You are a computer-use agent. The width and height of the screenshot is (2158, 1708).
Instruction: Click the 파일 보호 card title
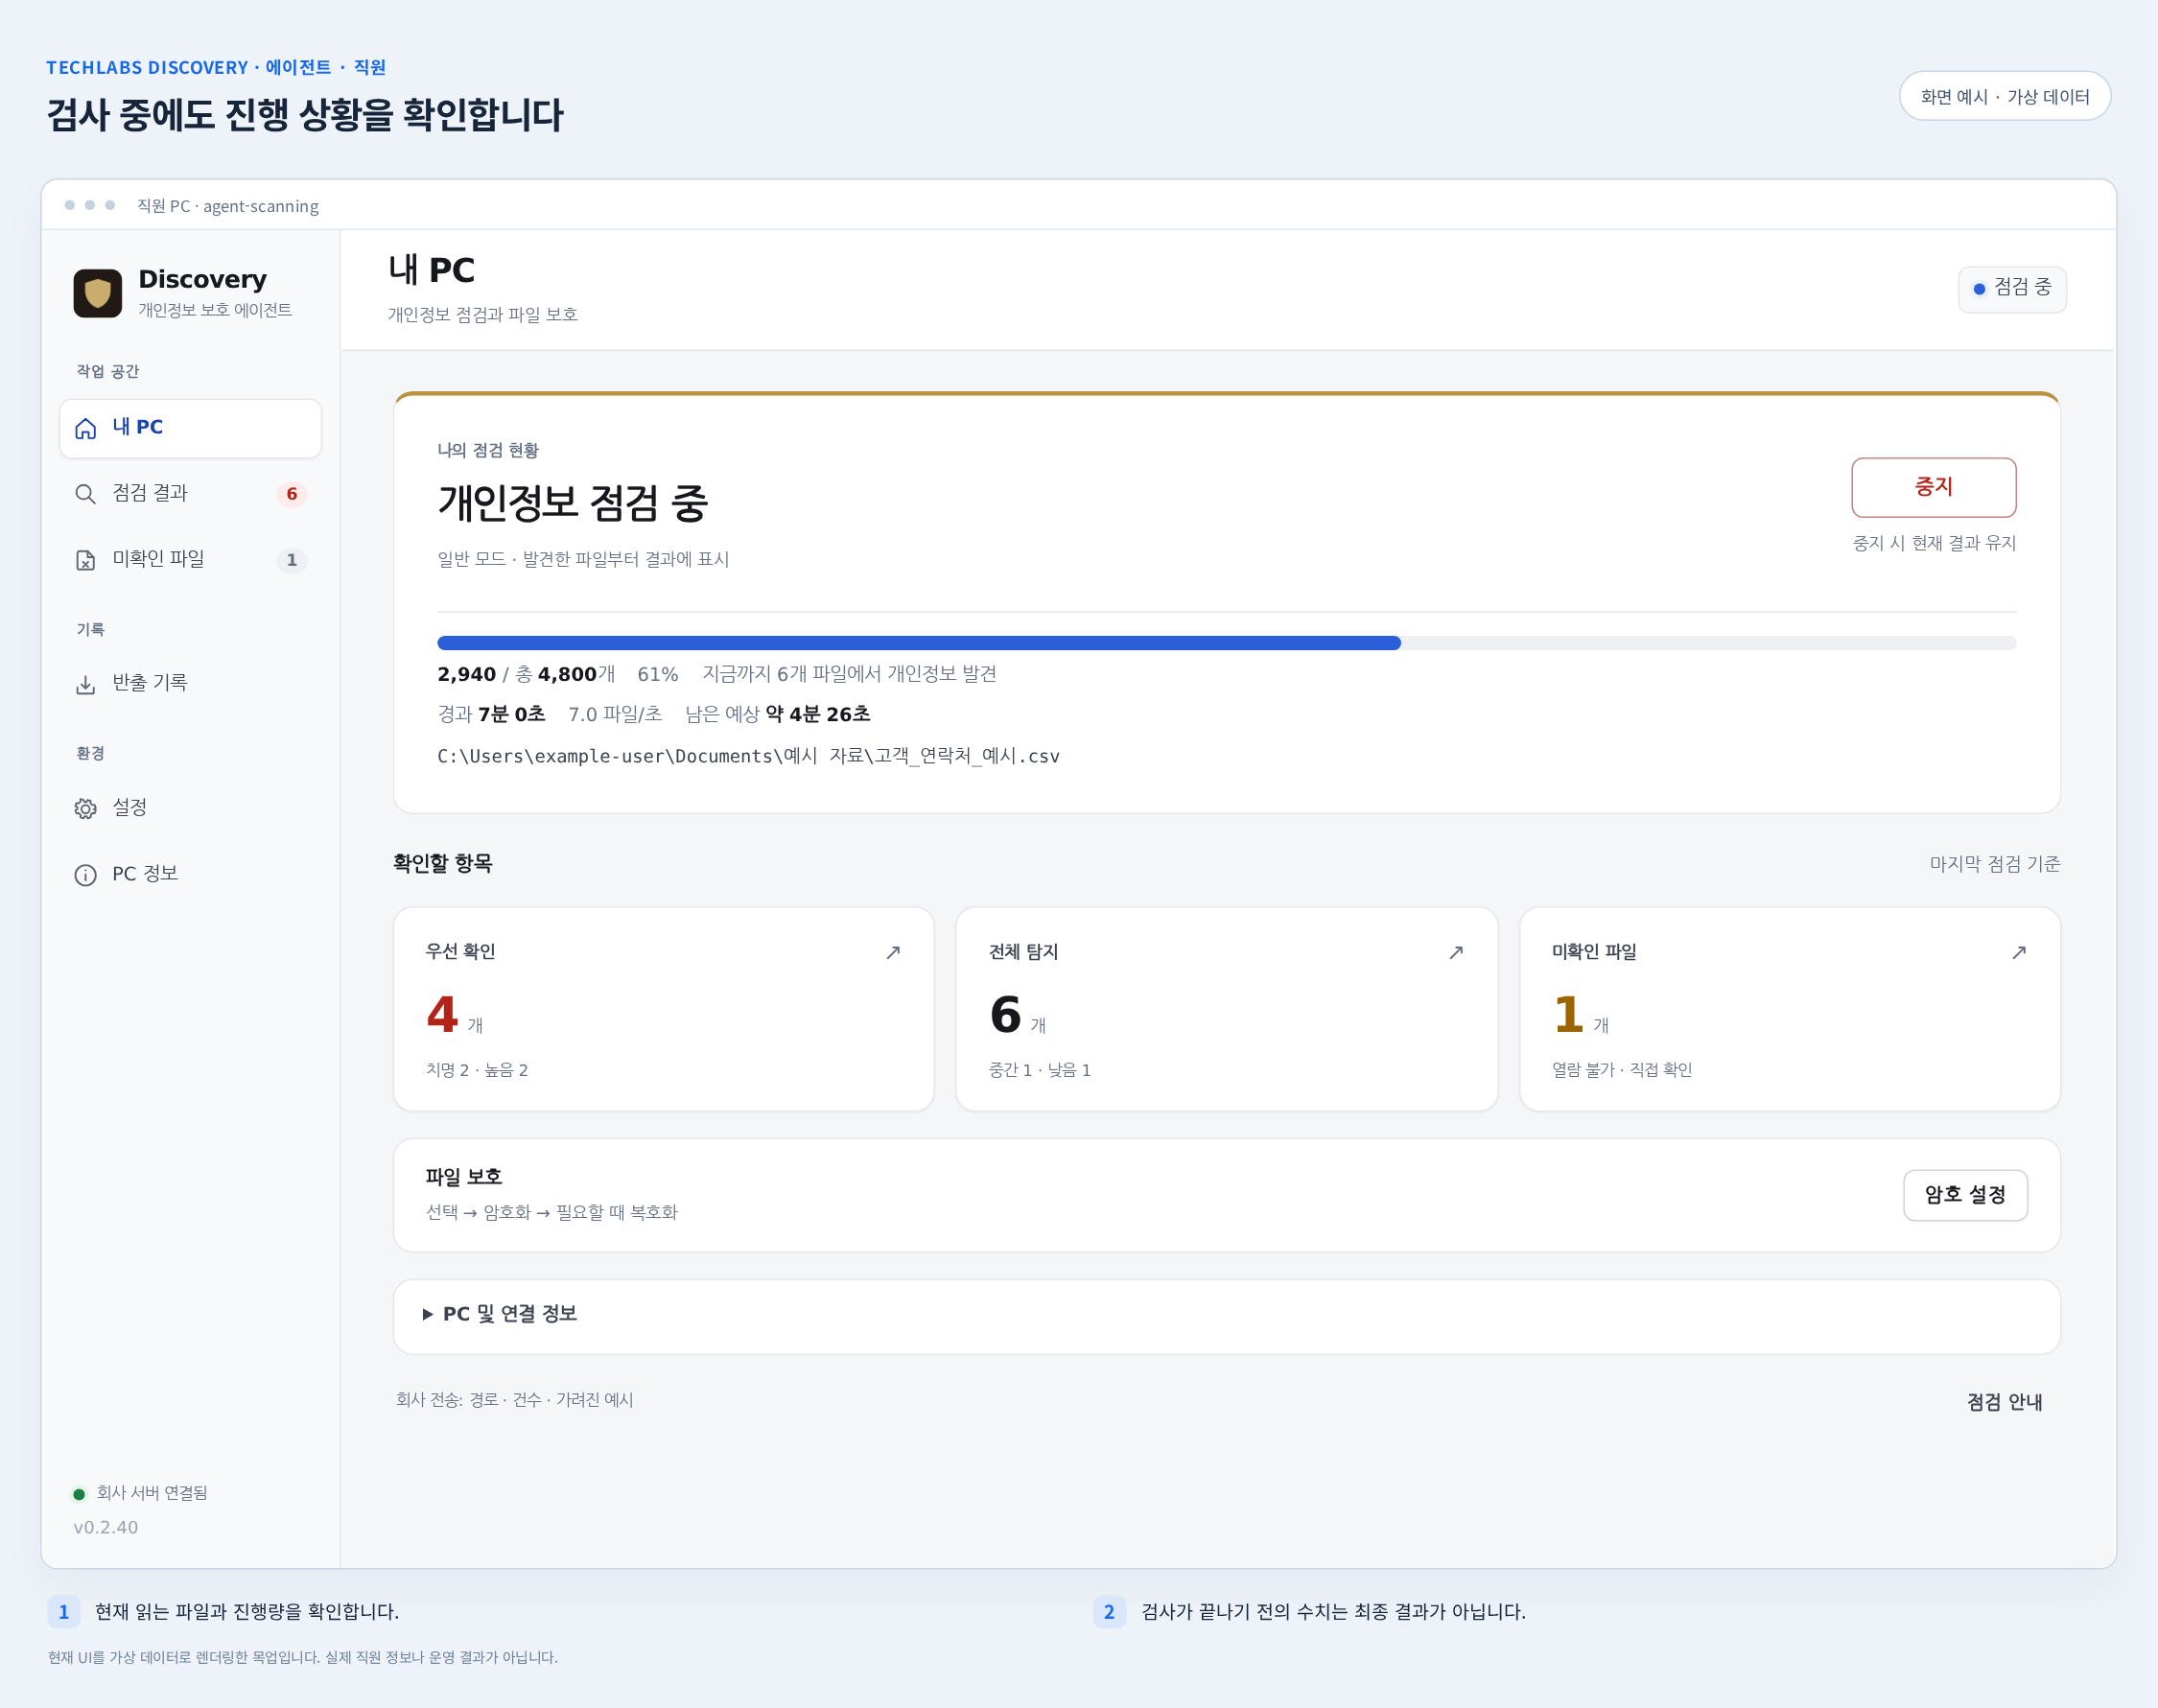click(x=464, y=1177)
